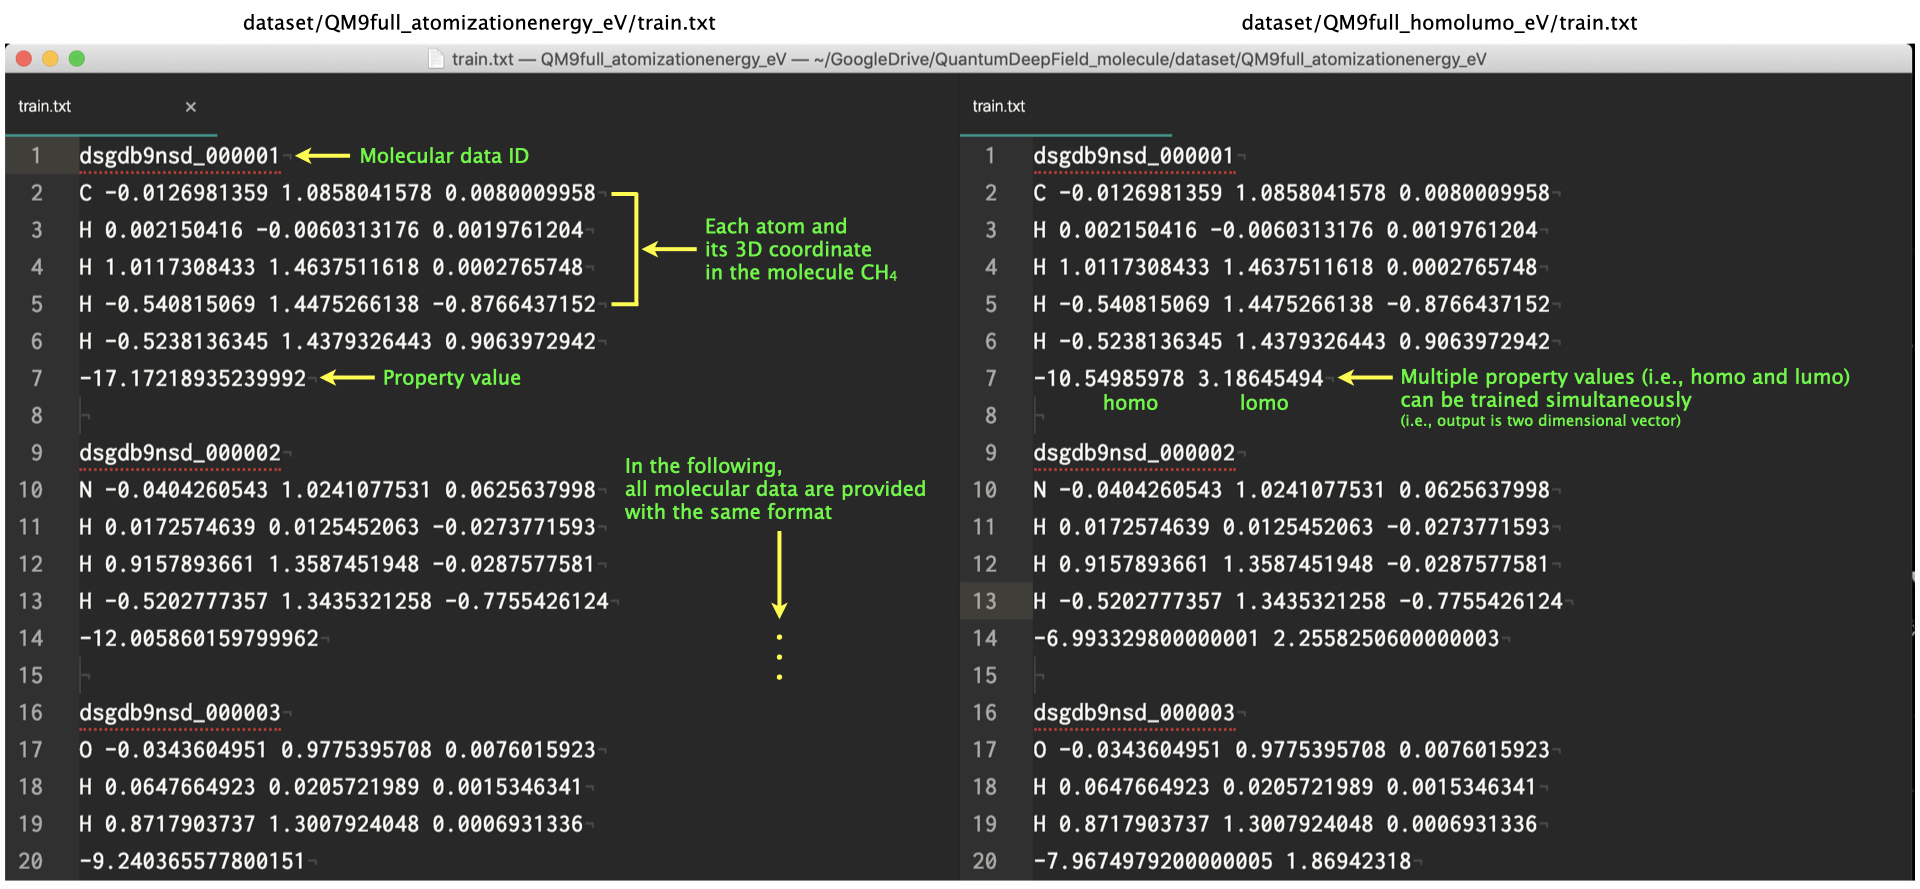Click the left pane line starting H 0.0647664923
The width and height of the screenshot is (1920, 889).
pyautogui.click(x=331, y=788)
